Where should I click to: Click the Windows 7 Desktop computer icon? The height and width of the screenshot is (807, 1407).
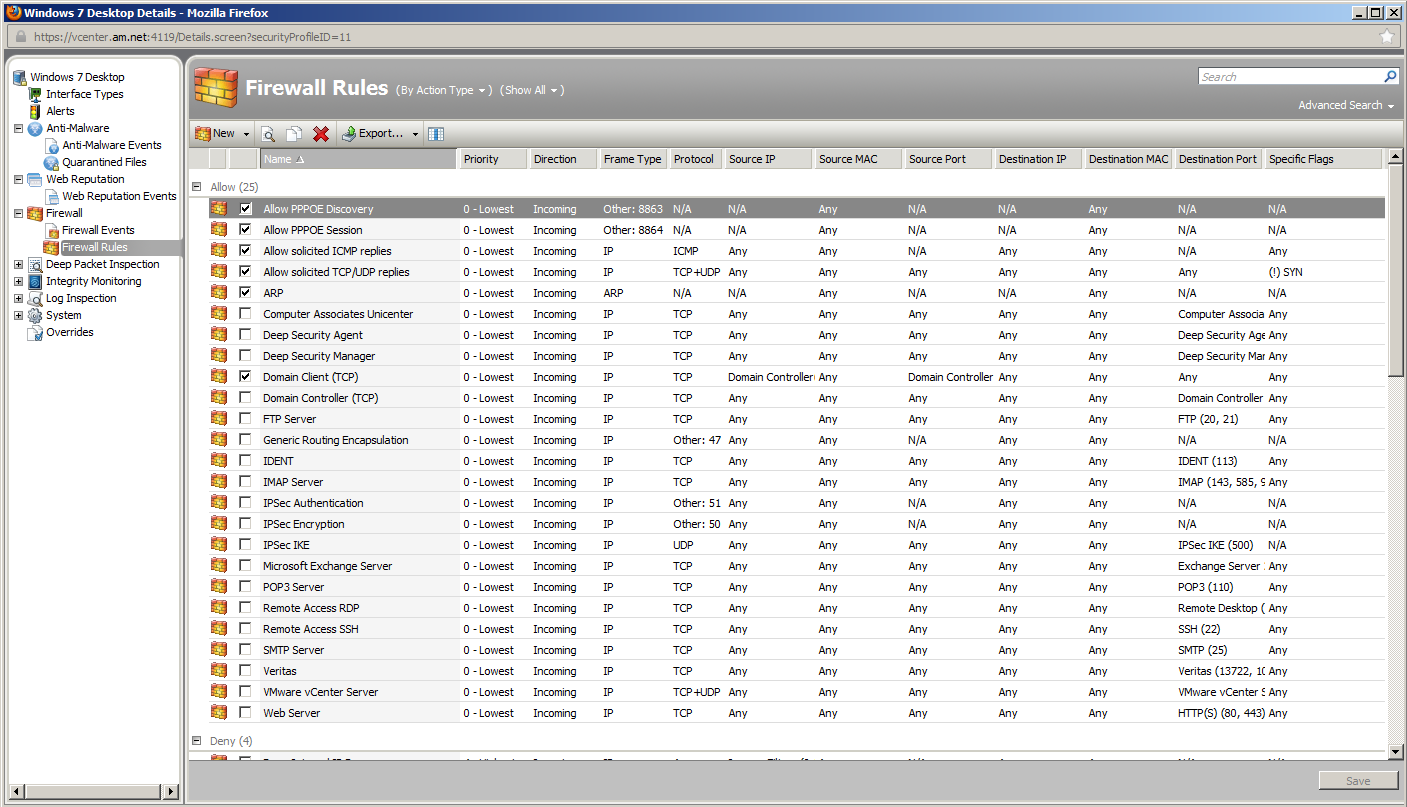tap(19, 77)
